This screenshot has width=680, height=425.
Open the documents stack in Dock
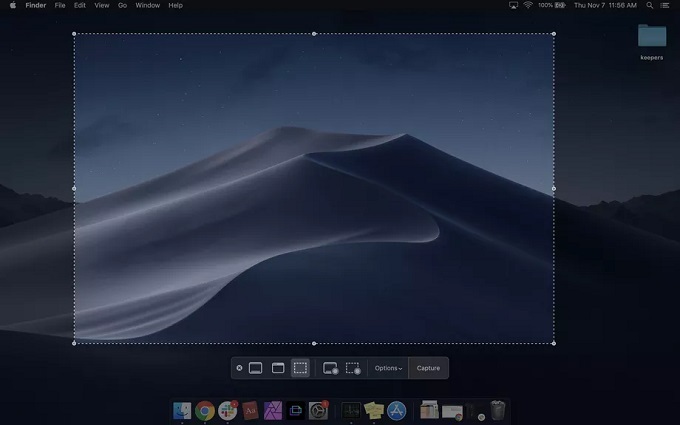pos(429,410)
